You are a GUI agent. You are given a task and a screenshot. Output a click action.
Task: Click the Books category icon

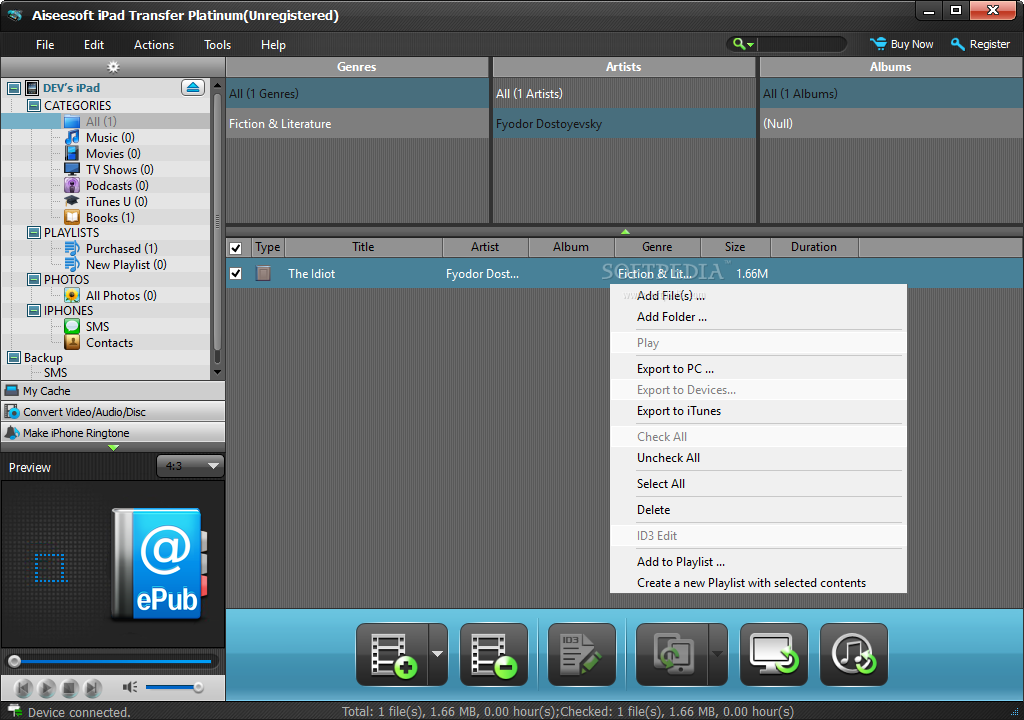[x=72, y=218]
